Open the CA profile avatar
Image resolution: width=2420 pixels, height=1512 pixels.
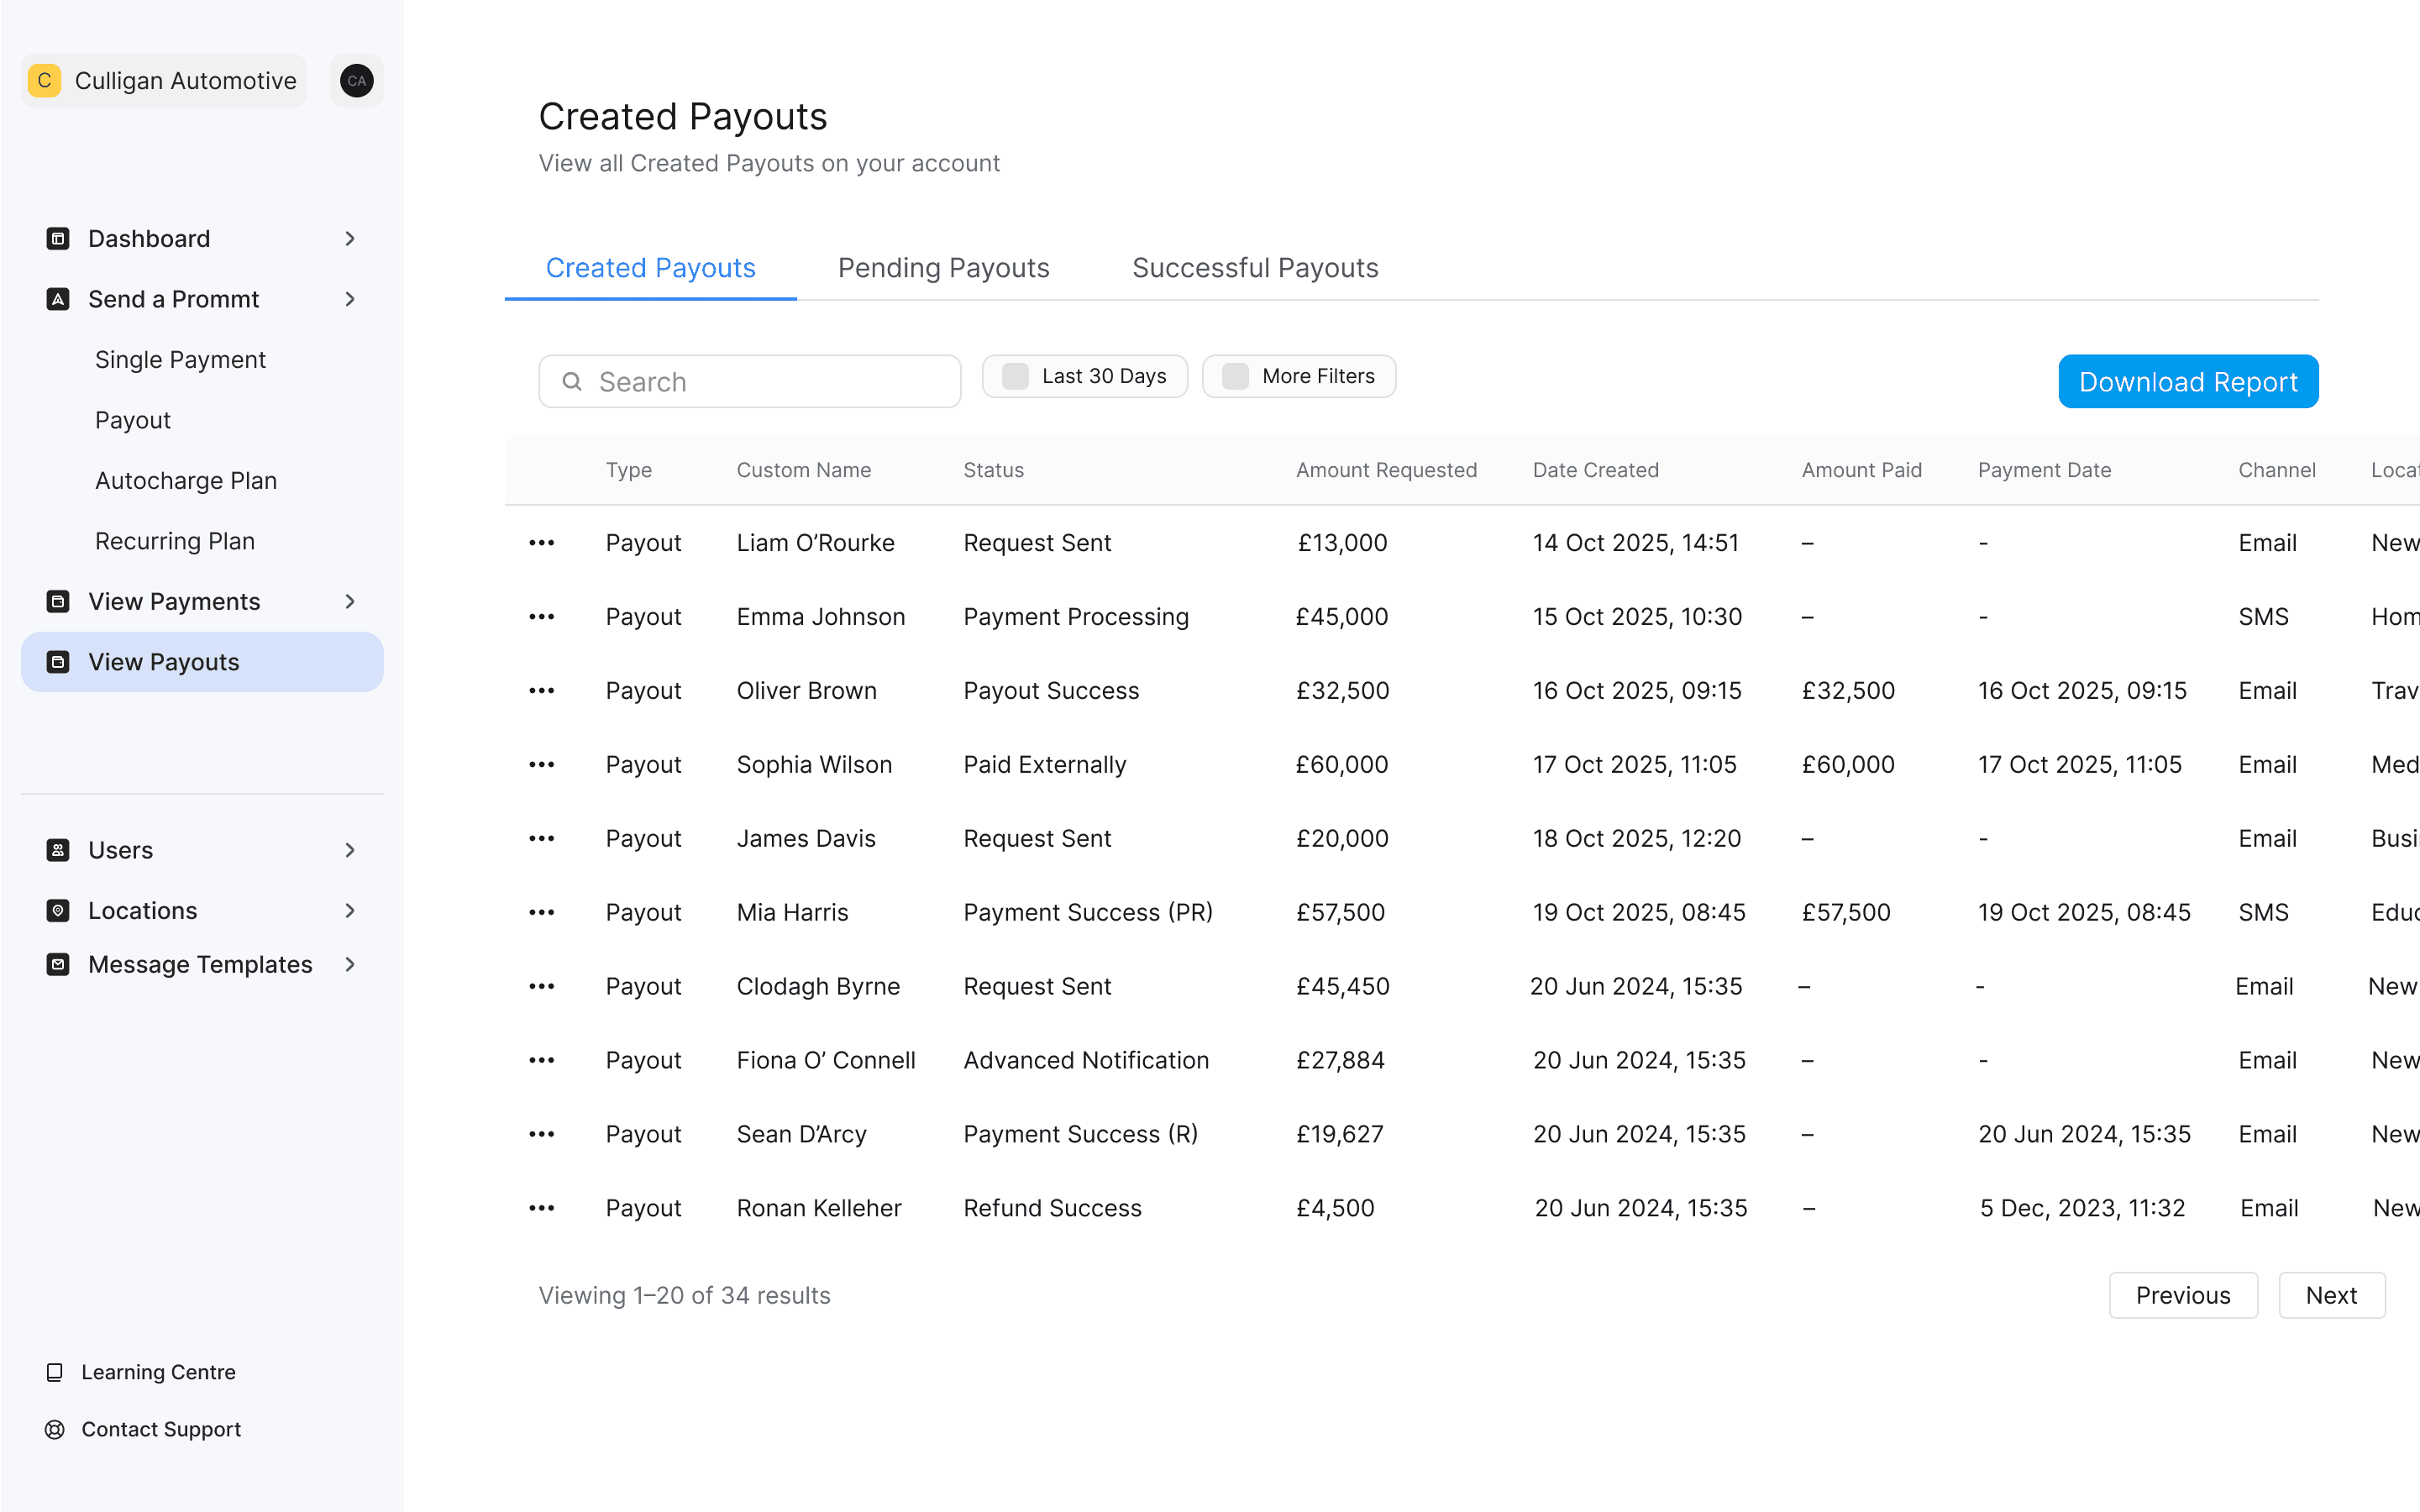coord(357,81)
